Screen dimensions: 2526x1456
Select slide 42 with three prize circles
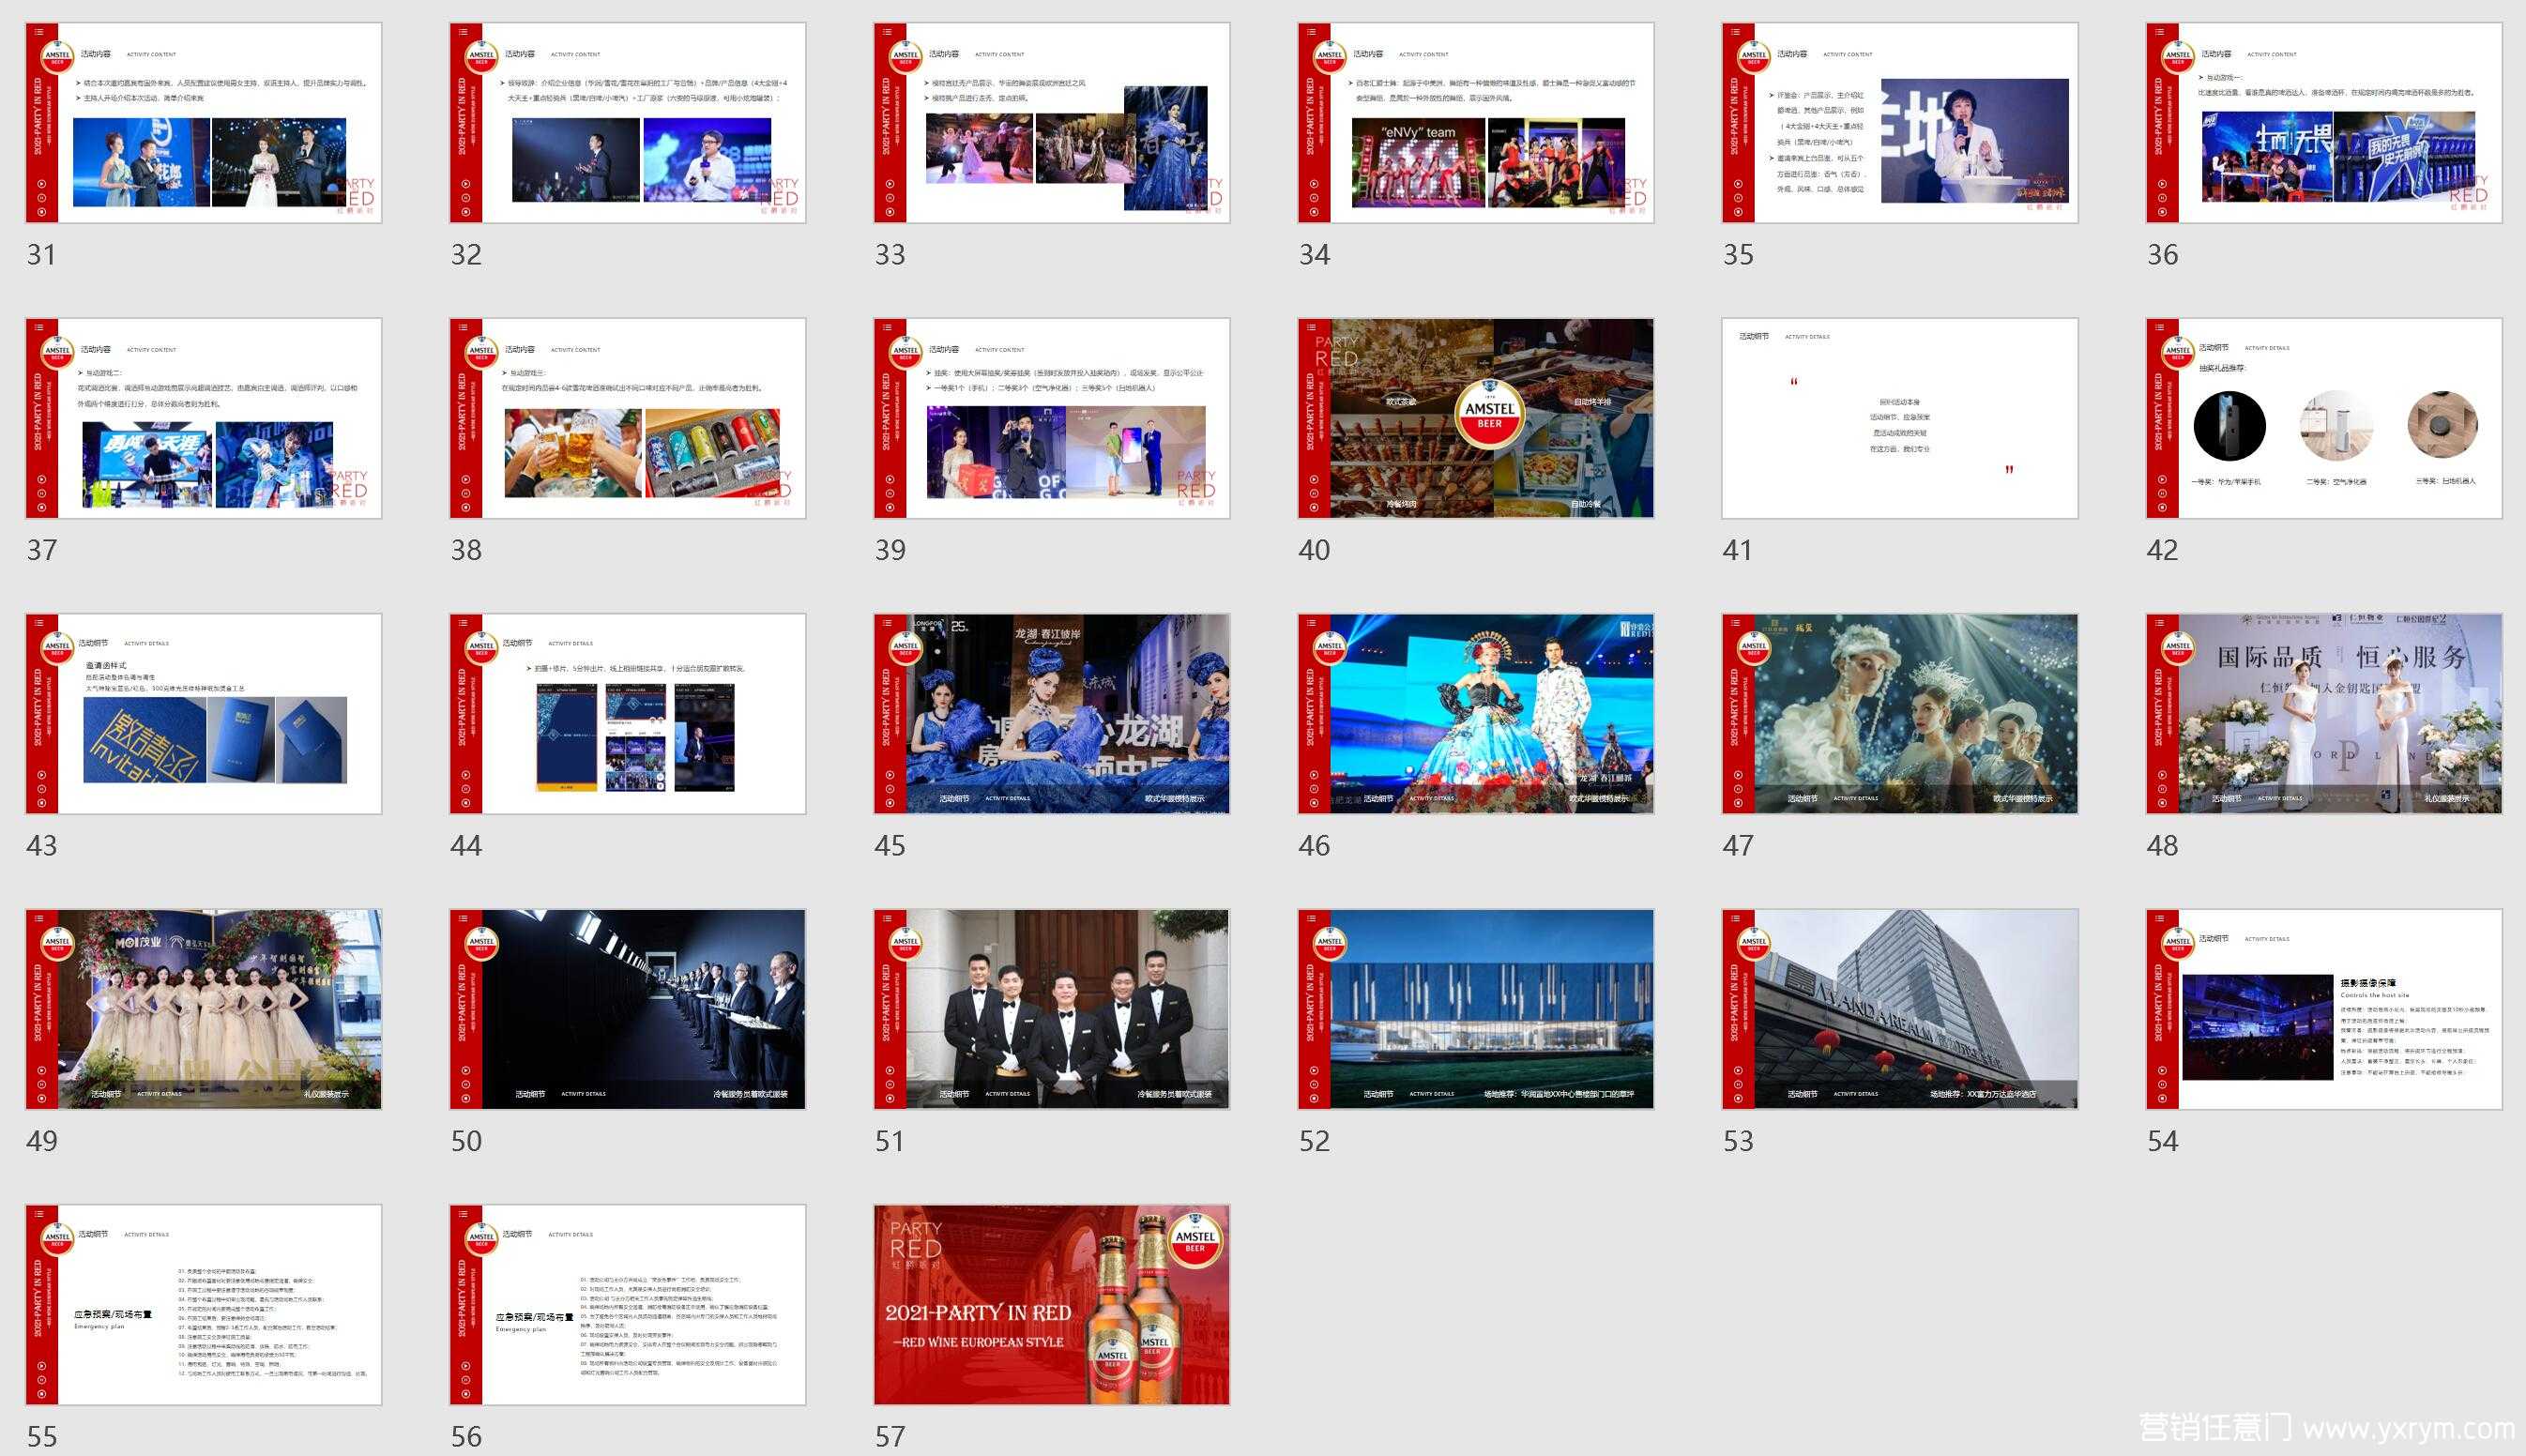[x=2324, y=418]
